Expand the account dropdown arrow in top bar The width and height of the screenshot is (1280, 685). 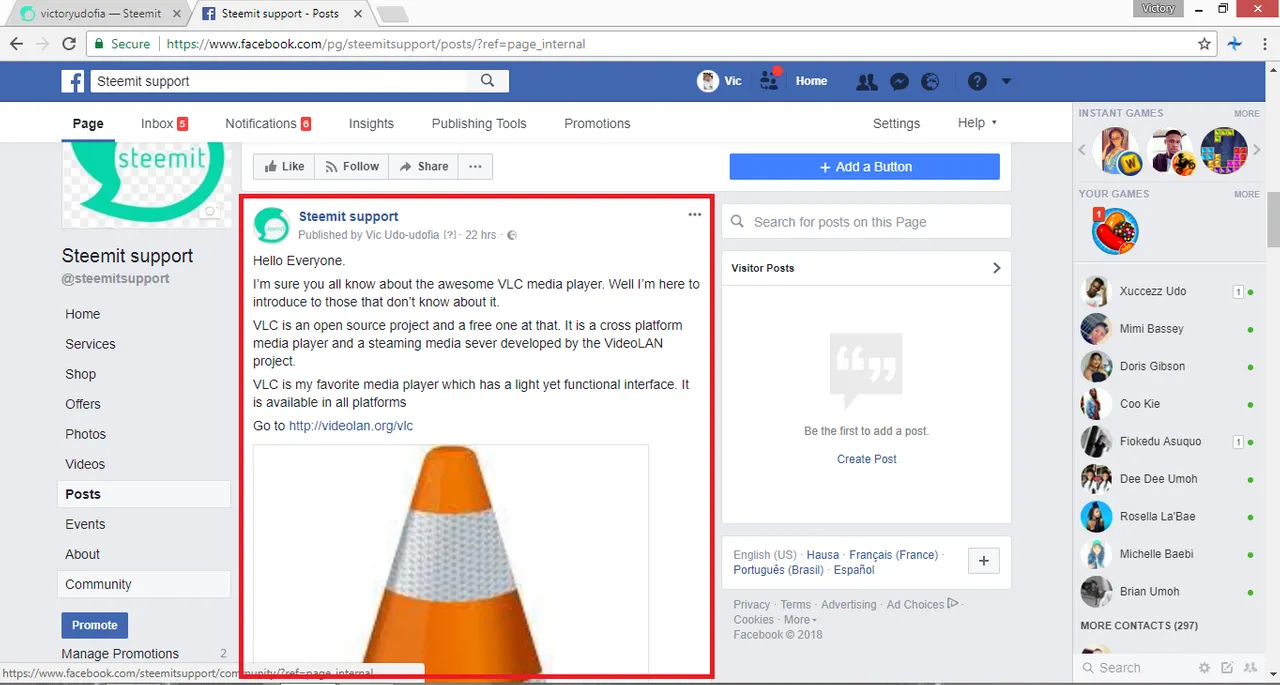click(x=1006, y=82)
